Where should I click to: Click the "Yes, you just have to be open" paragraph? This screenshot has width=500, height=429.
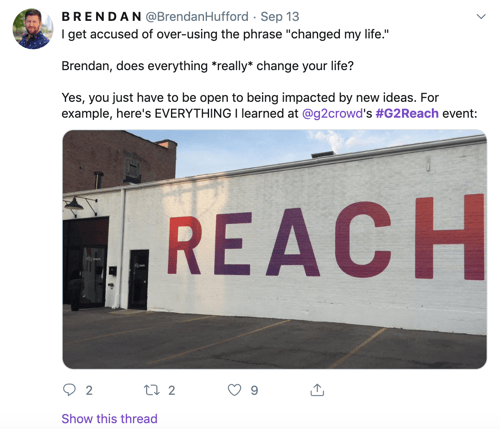(x=269, y=105)
